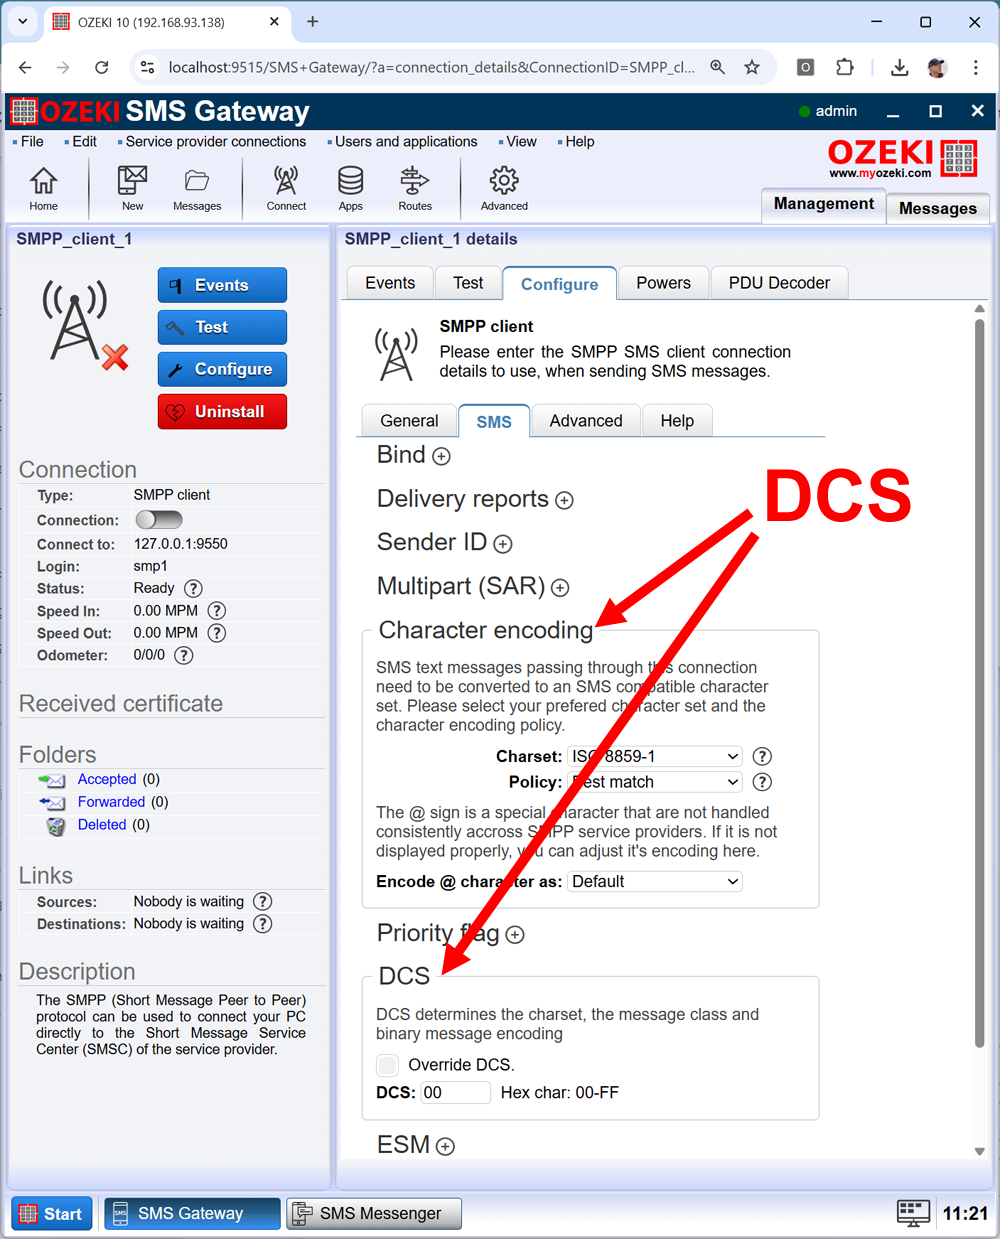Open the browser three-dot menu
Viewport: 1000px width, 1239px height.
tap(975, 67)
